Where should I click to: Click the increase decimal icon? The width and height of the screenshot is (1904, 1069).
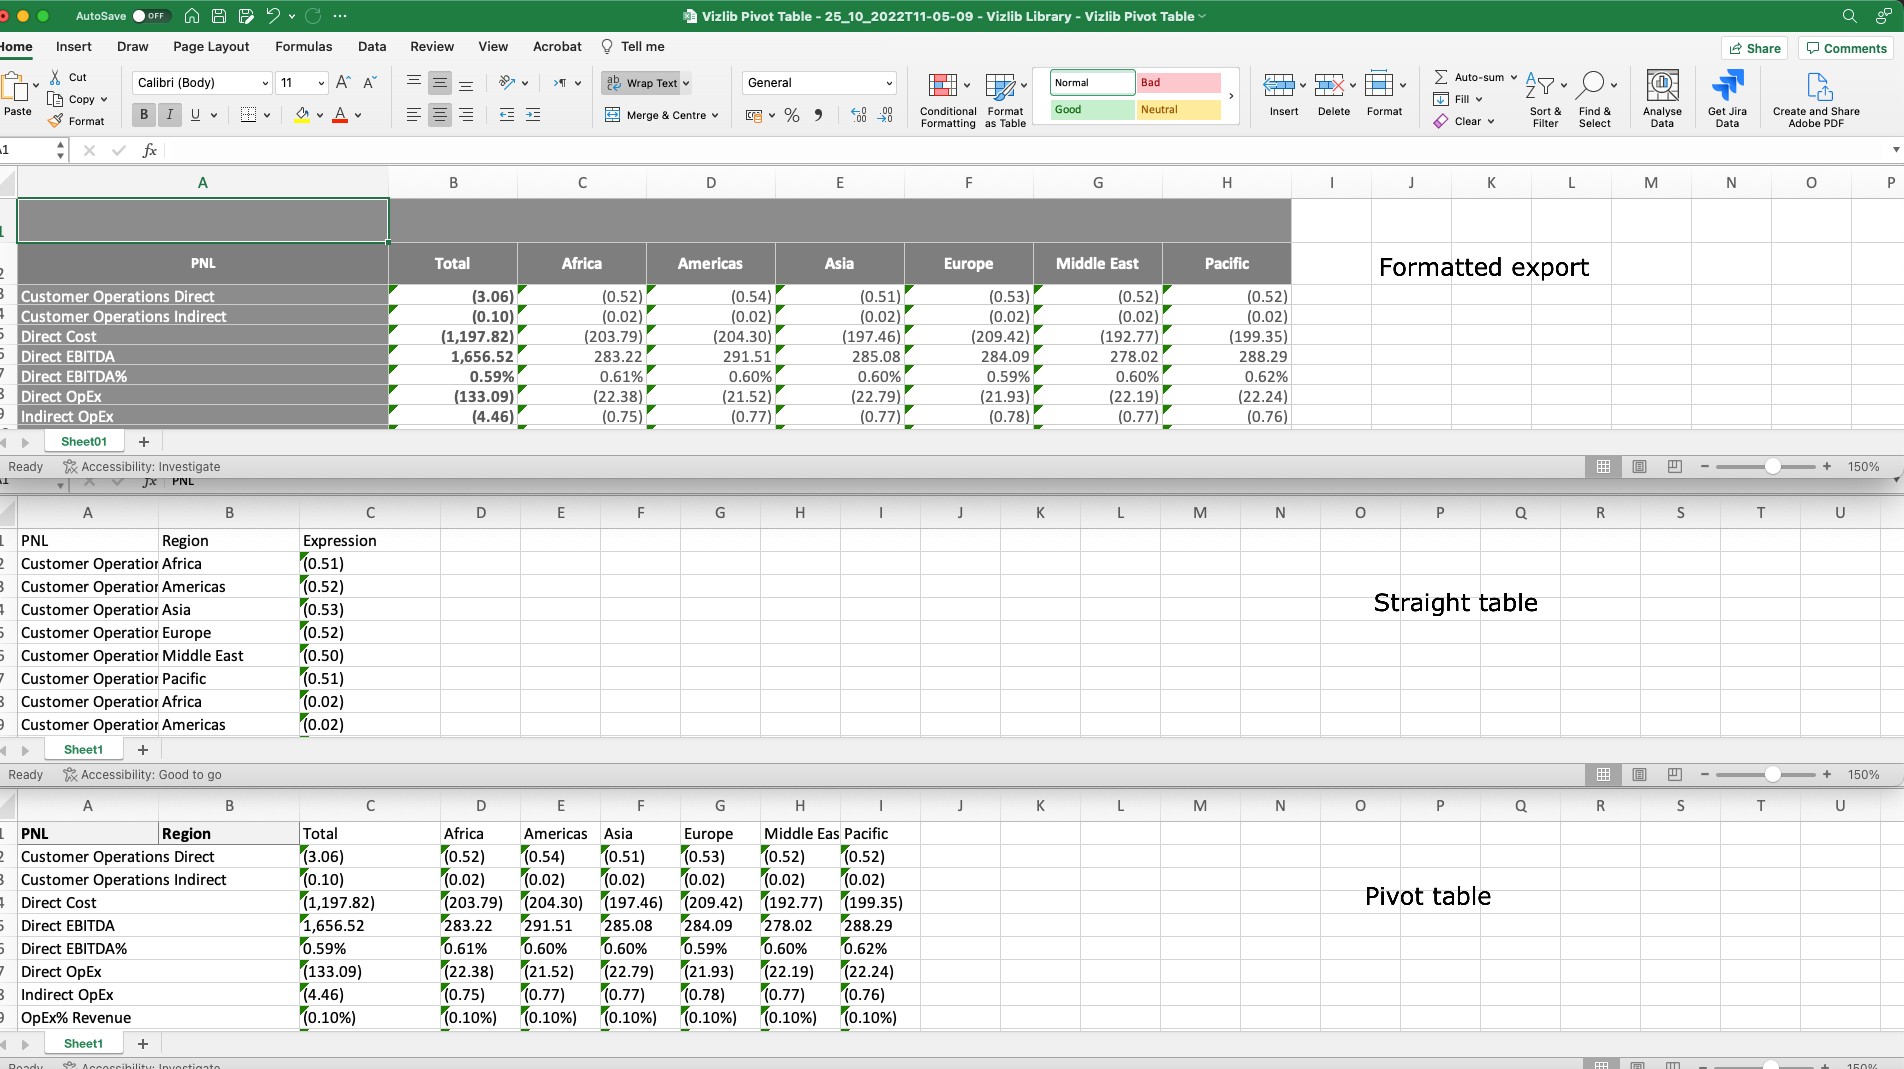coord(859,115)
